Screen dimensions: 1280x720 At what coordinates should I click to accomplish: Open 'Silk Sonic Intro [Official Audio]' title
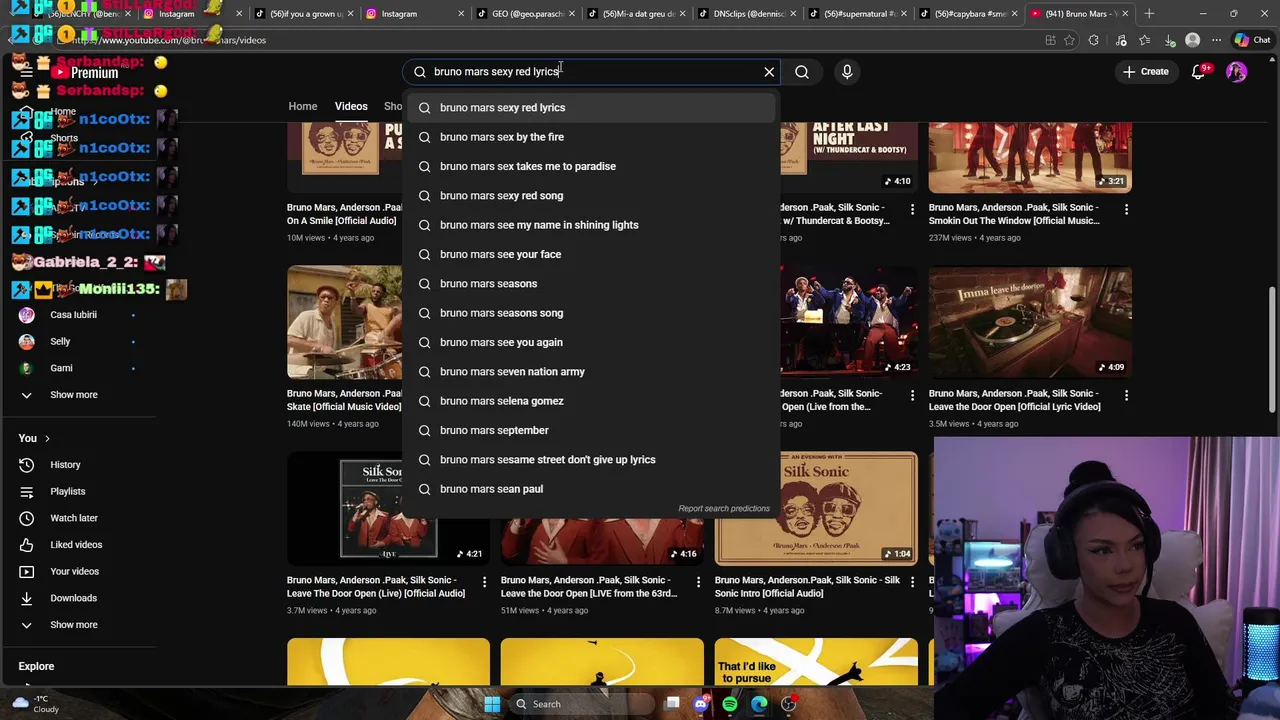(807, 587)
